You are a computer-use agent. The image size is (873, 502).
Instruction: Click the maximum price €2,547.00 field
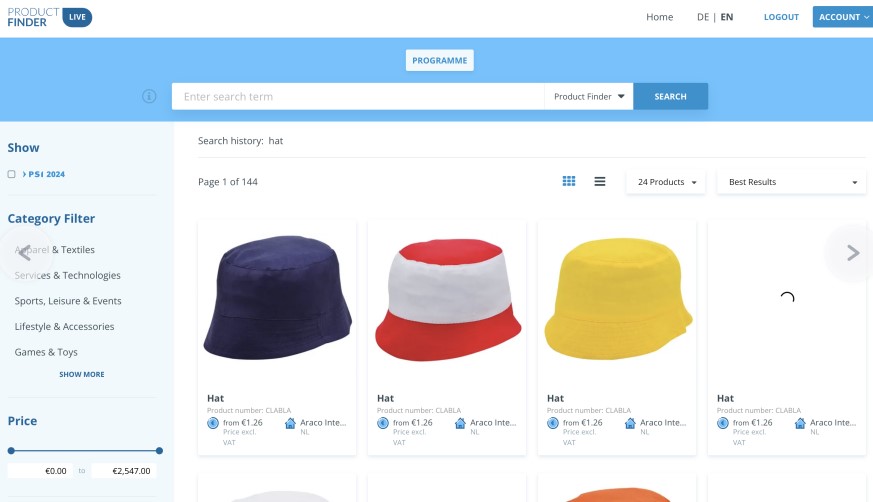(x=124, y=471)
